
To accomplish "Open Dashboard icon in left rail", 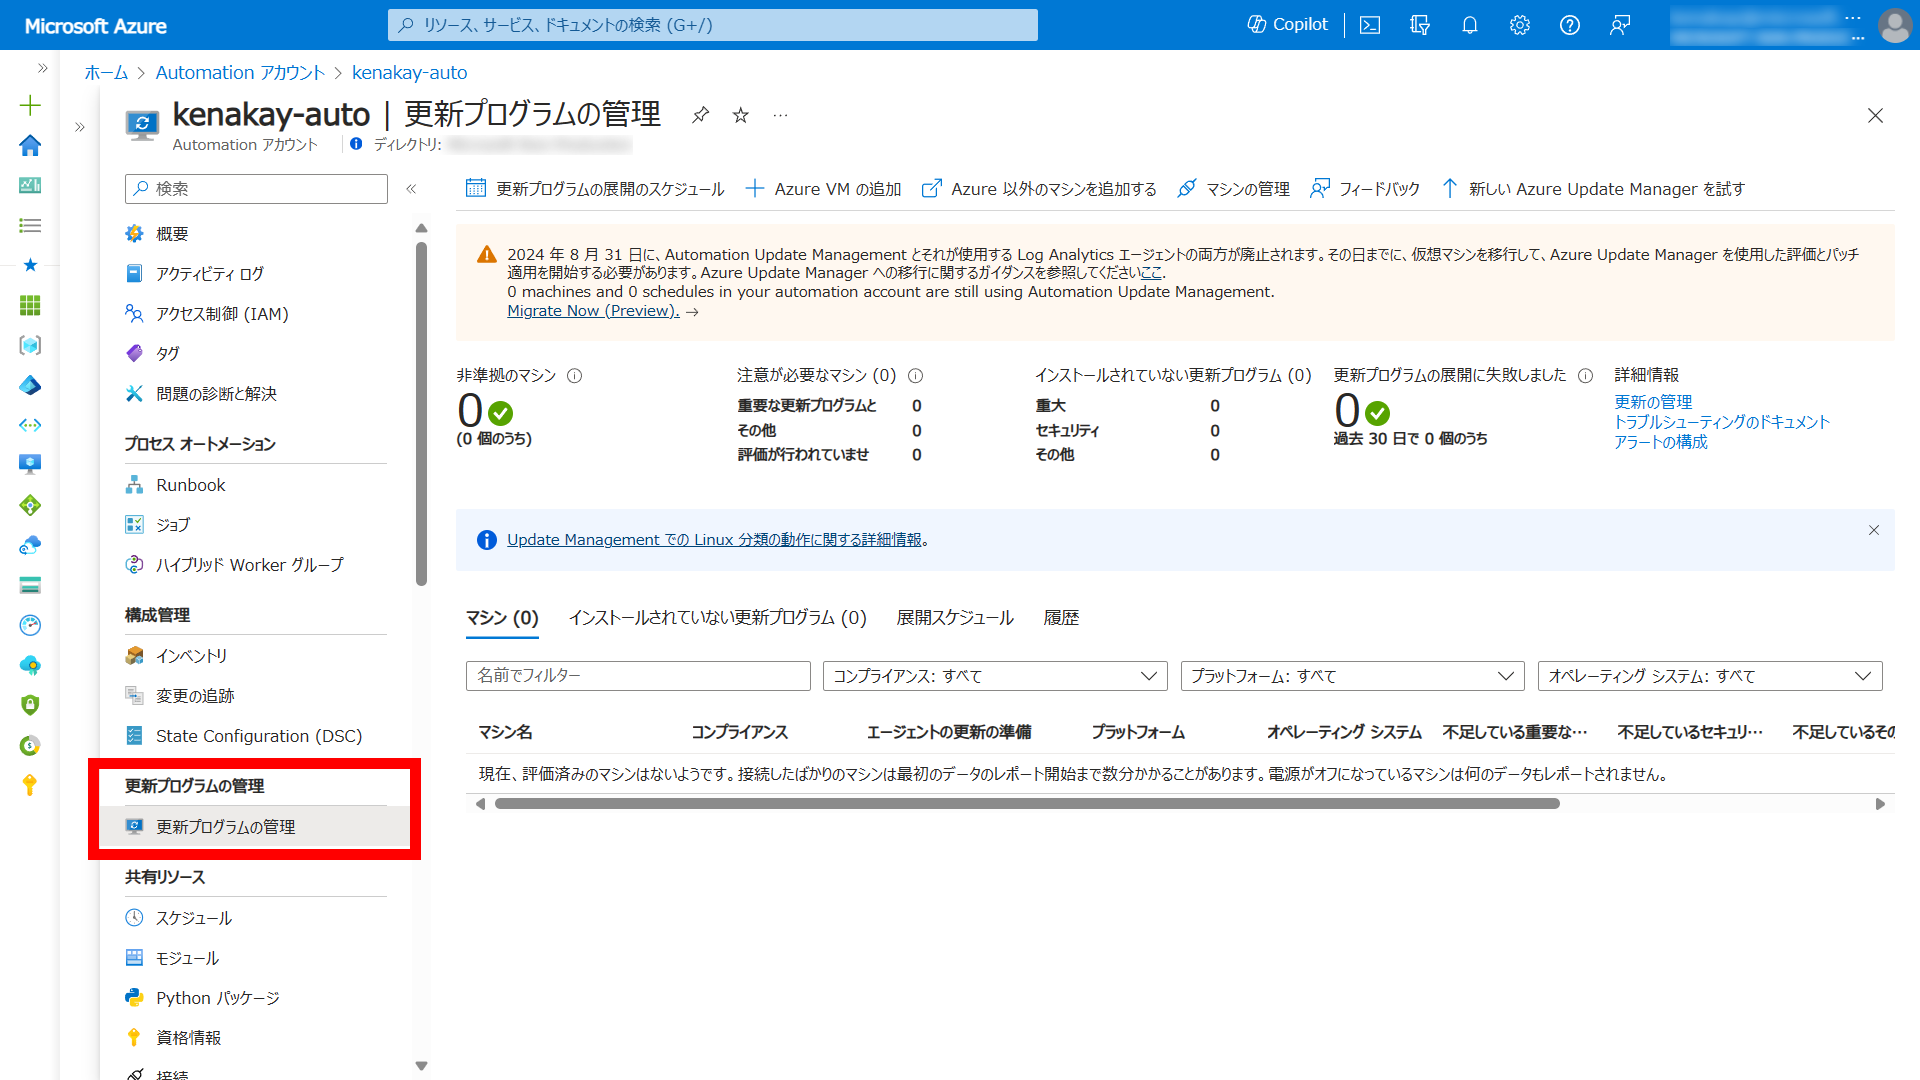I will (x=30, y=186).
